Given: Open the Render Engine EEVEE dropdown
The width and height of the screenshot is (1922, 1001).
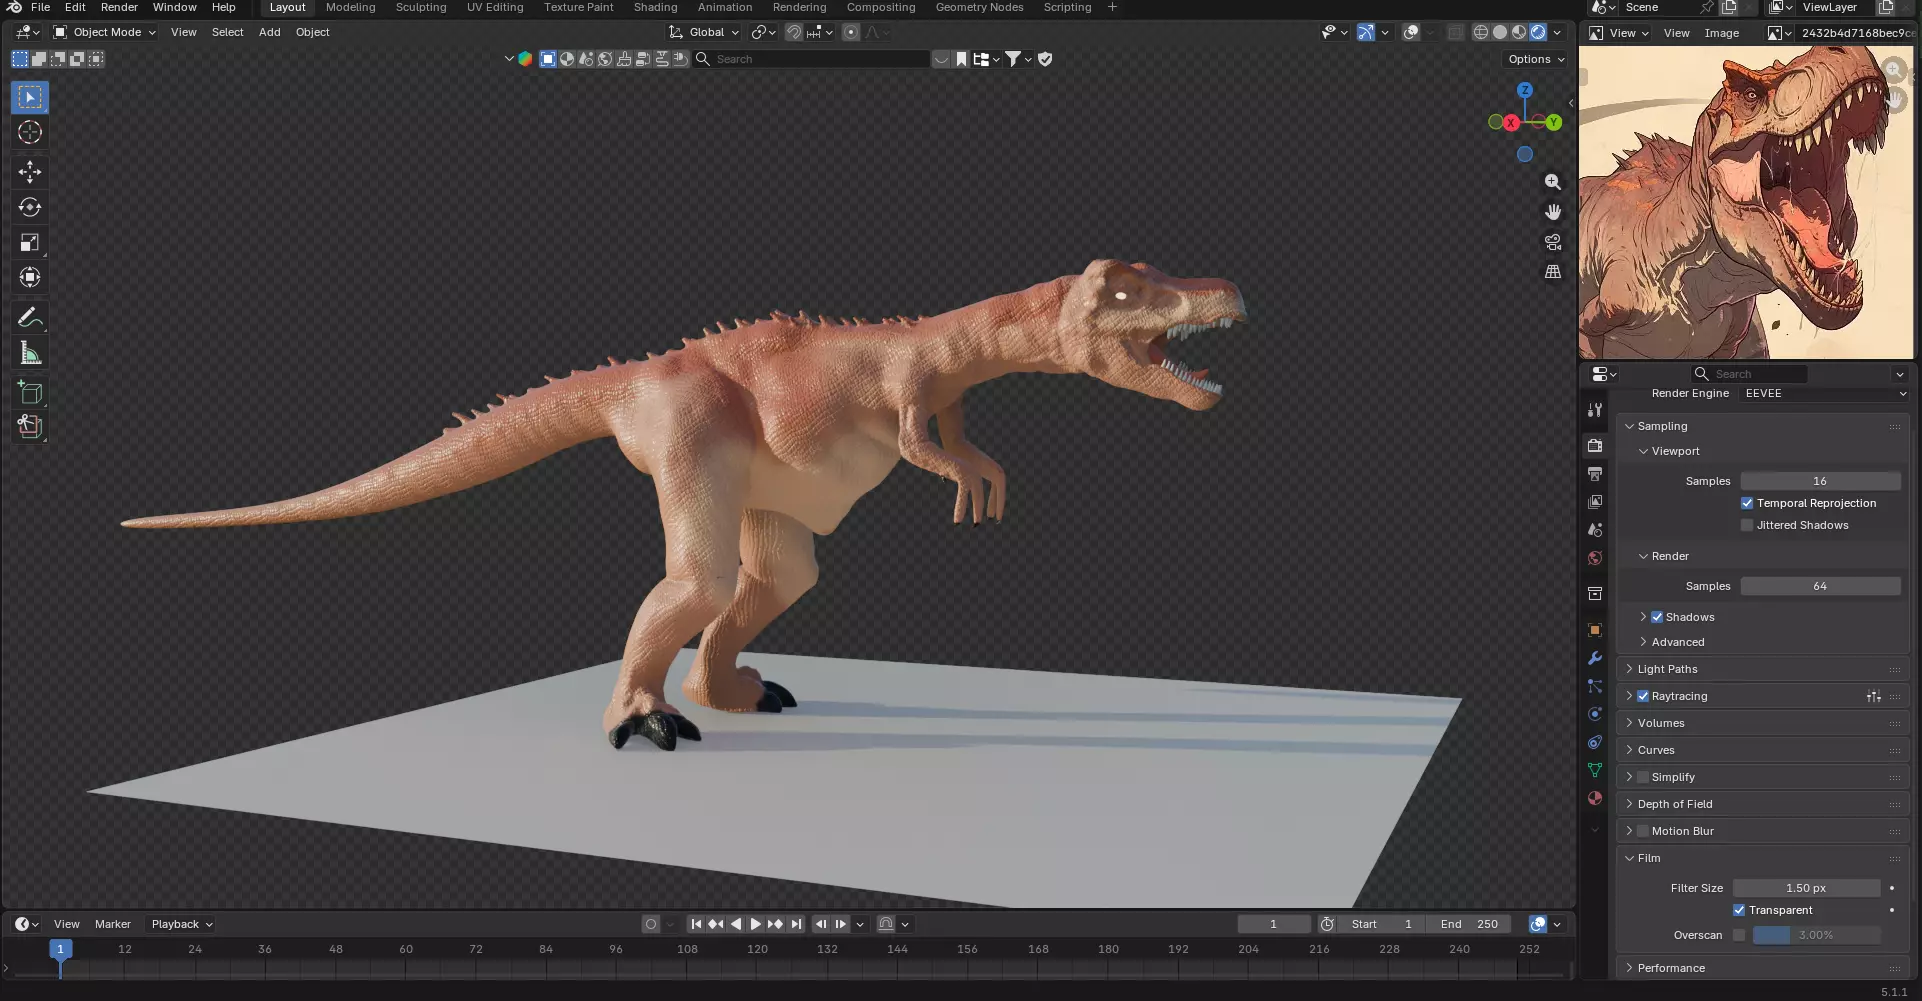Looking at the screenshot, I should pos(1824,393).
